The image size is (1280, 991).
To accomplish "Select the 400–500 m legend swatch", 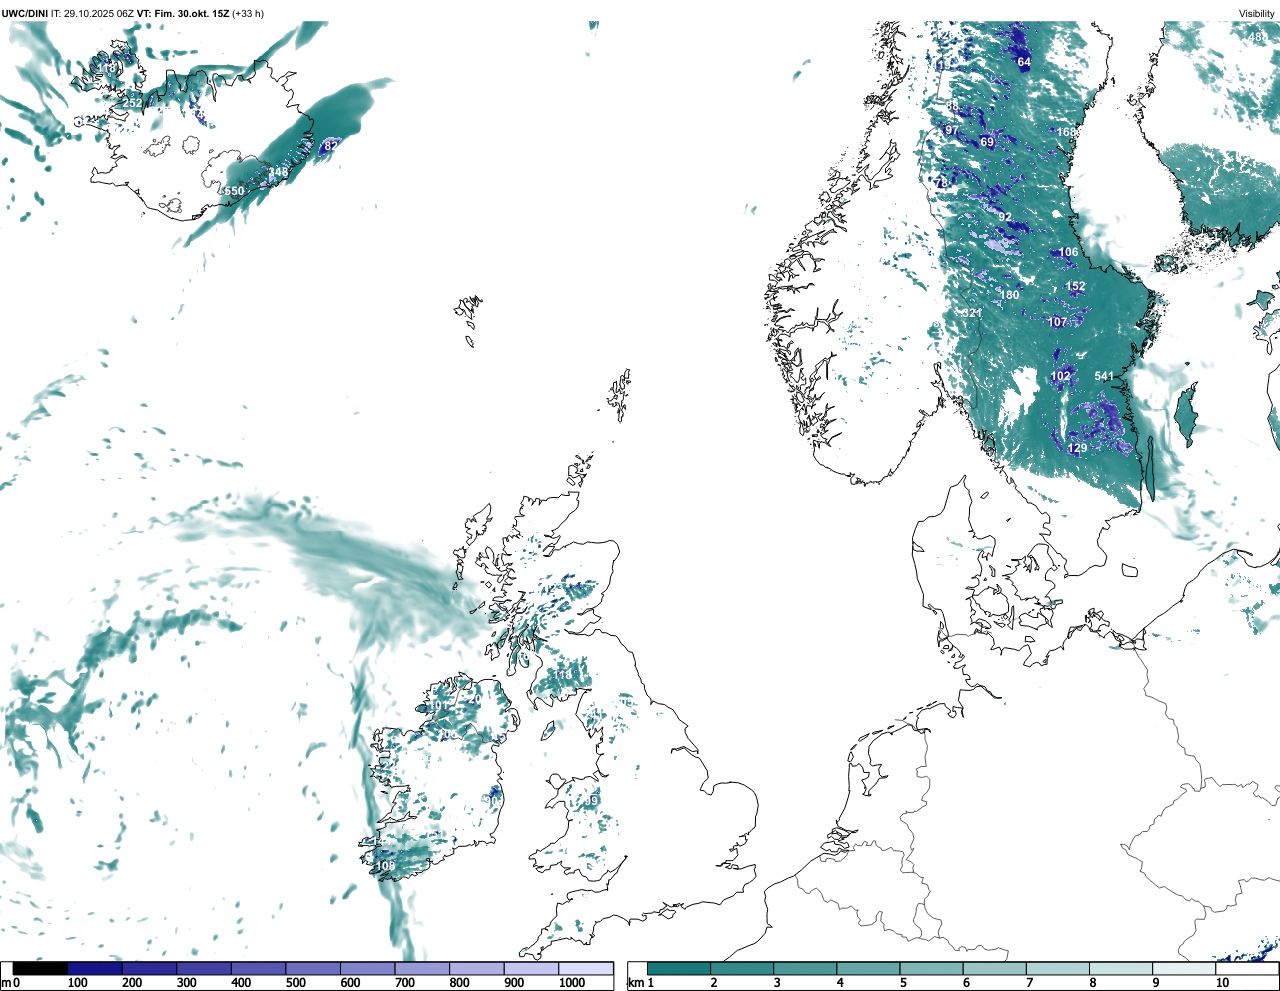I will tap(258, 968).
